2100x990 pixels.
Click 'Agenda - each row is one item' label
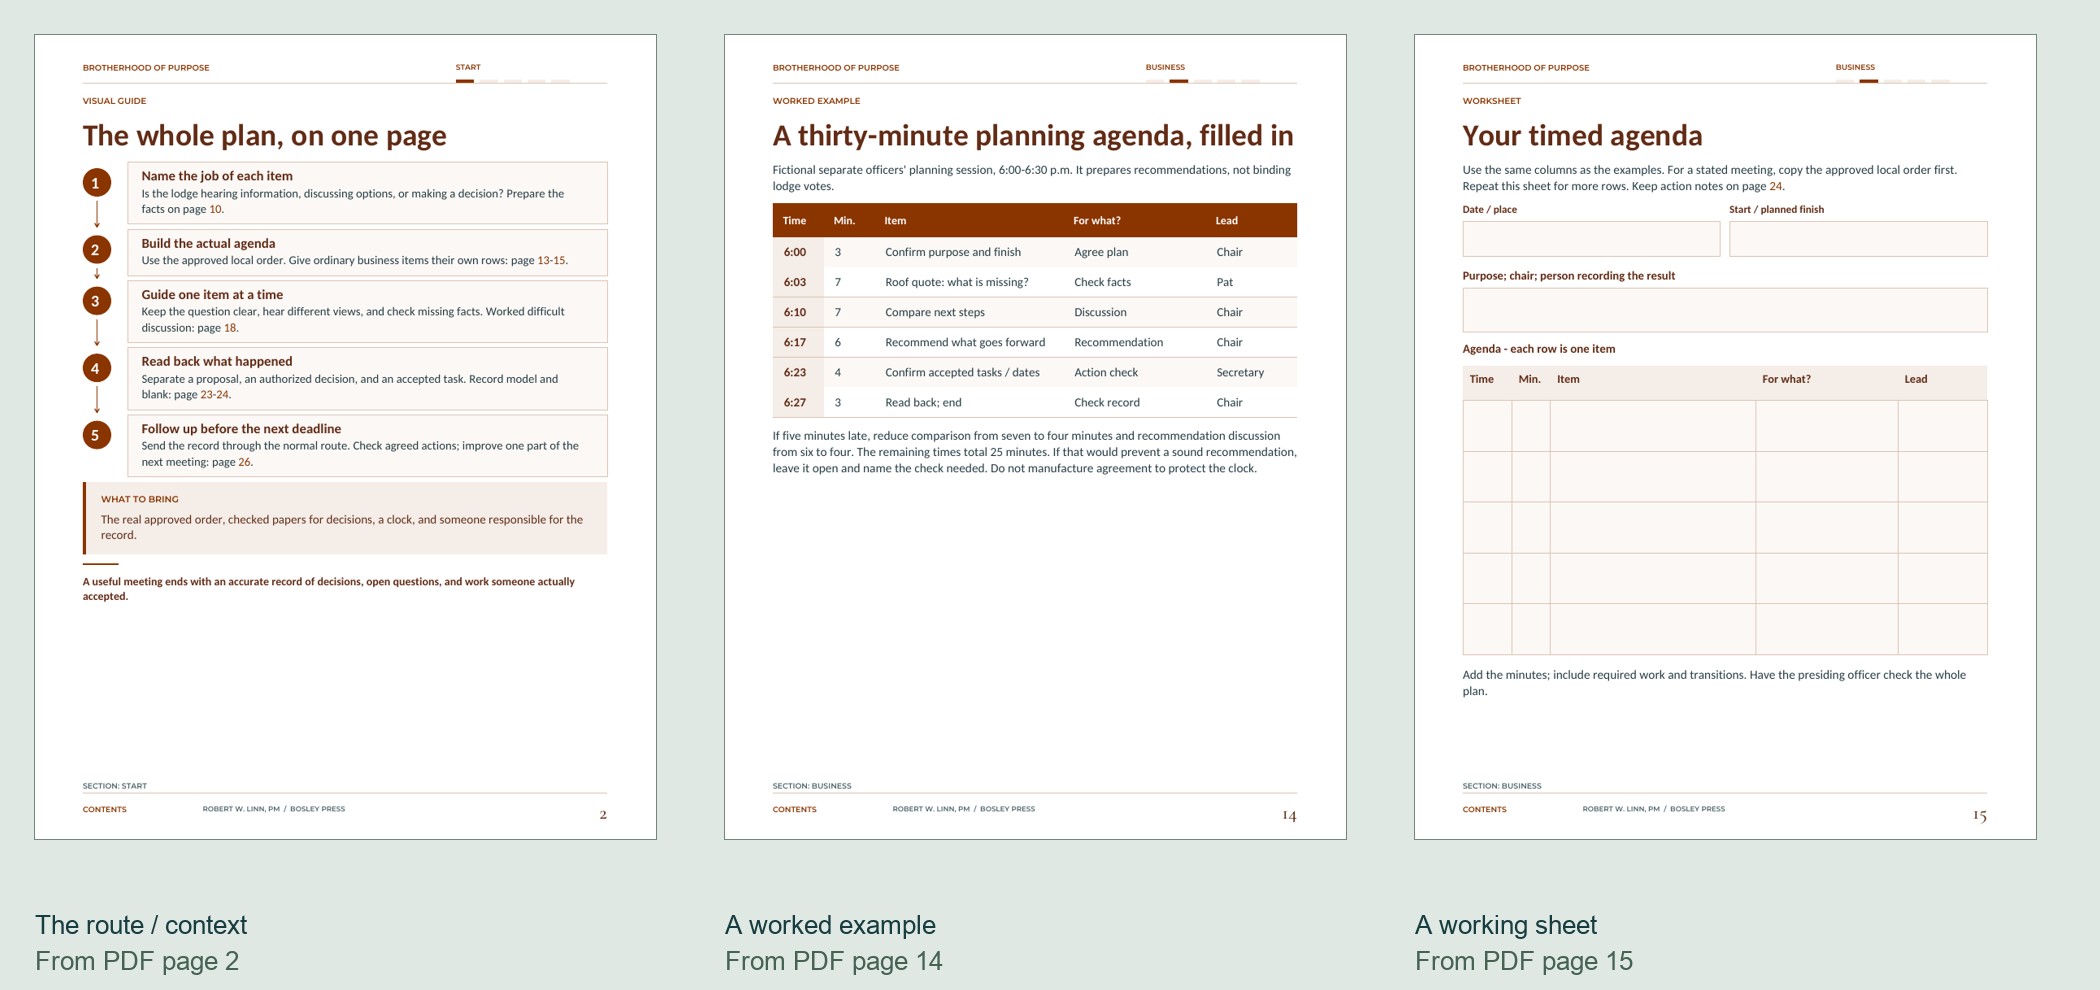coord(1538,349)
